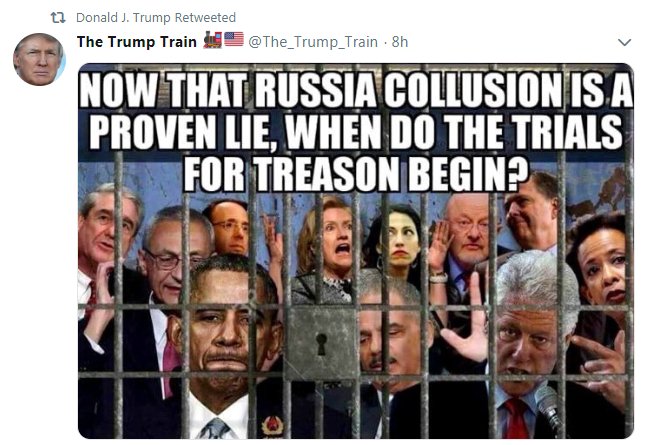This screenshot has height=445, width=646.
Task: Click the gray striped necktie in the meme
Action: click(215, 429)
